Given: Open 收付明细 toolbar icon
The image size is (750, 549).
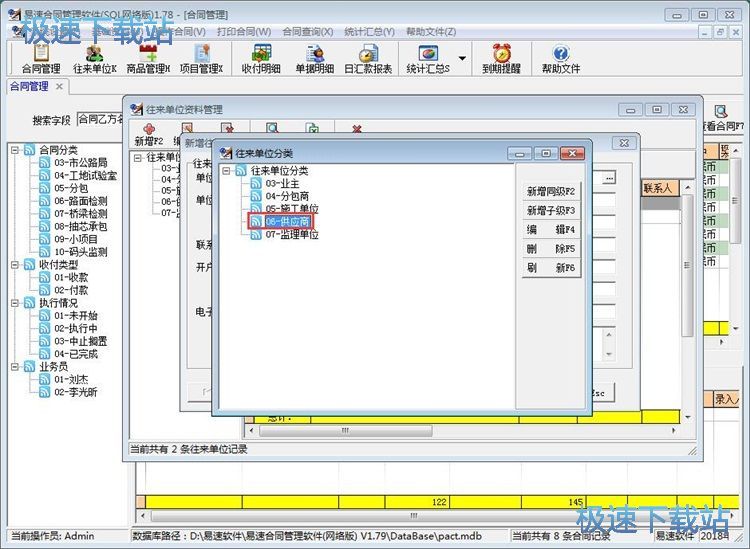Looking at the screenshot, I should [261, 58].
